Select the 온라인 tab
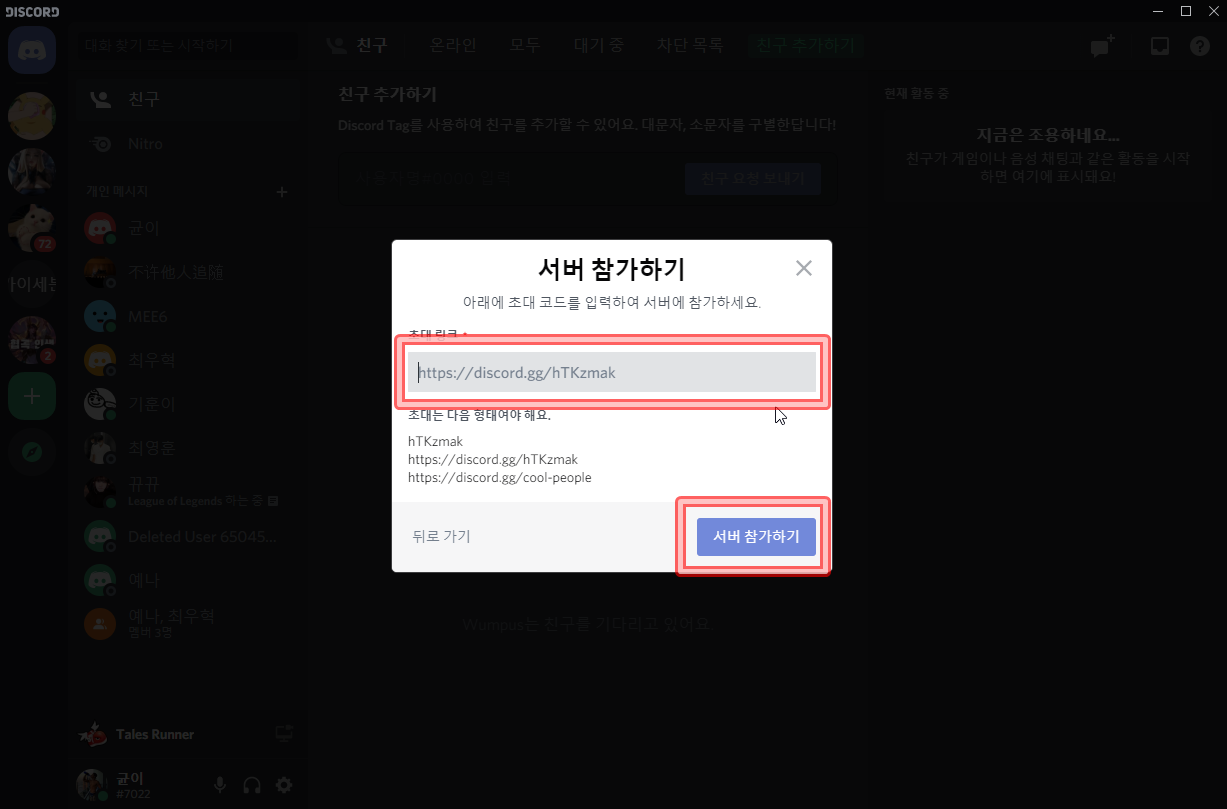 click(x=453, y=45)
